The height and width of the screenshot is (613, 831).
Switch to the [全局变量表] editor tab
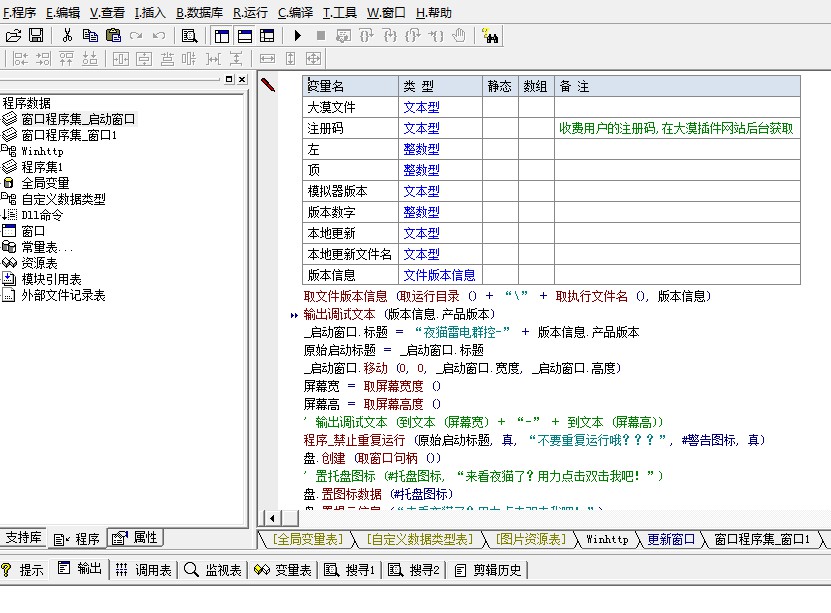pyautogui.click(x=308, y=539)
